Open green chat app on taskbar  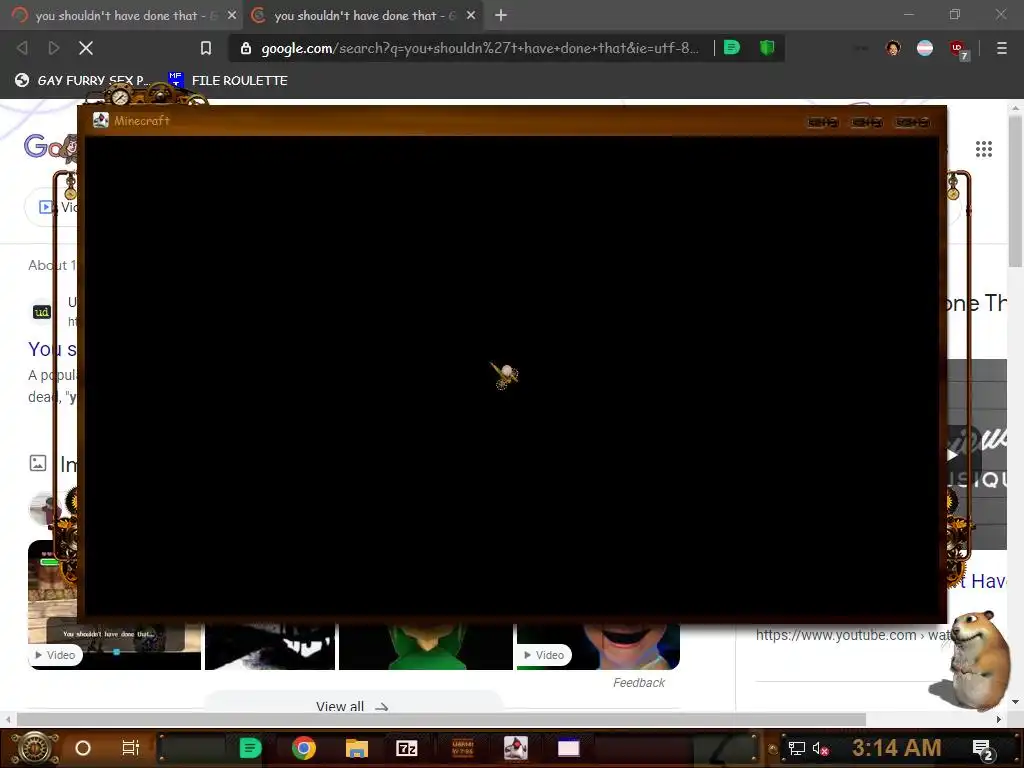pyautogui.click(x=250, y=748)
